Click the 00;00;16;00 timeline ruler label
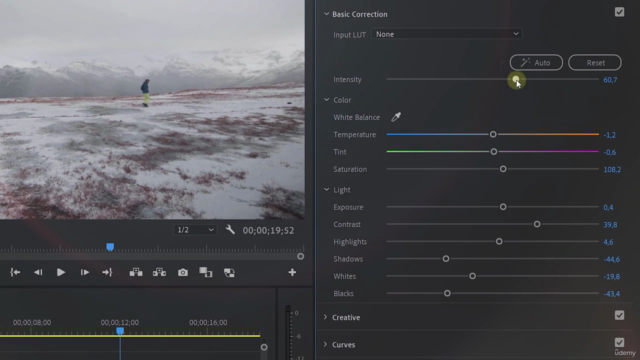The width and height of the screenshot is (640, 360). pos(208,322)
